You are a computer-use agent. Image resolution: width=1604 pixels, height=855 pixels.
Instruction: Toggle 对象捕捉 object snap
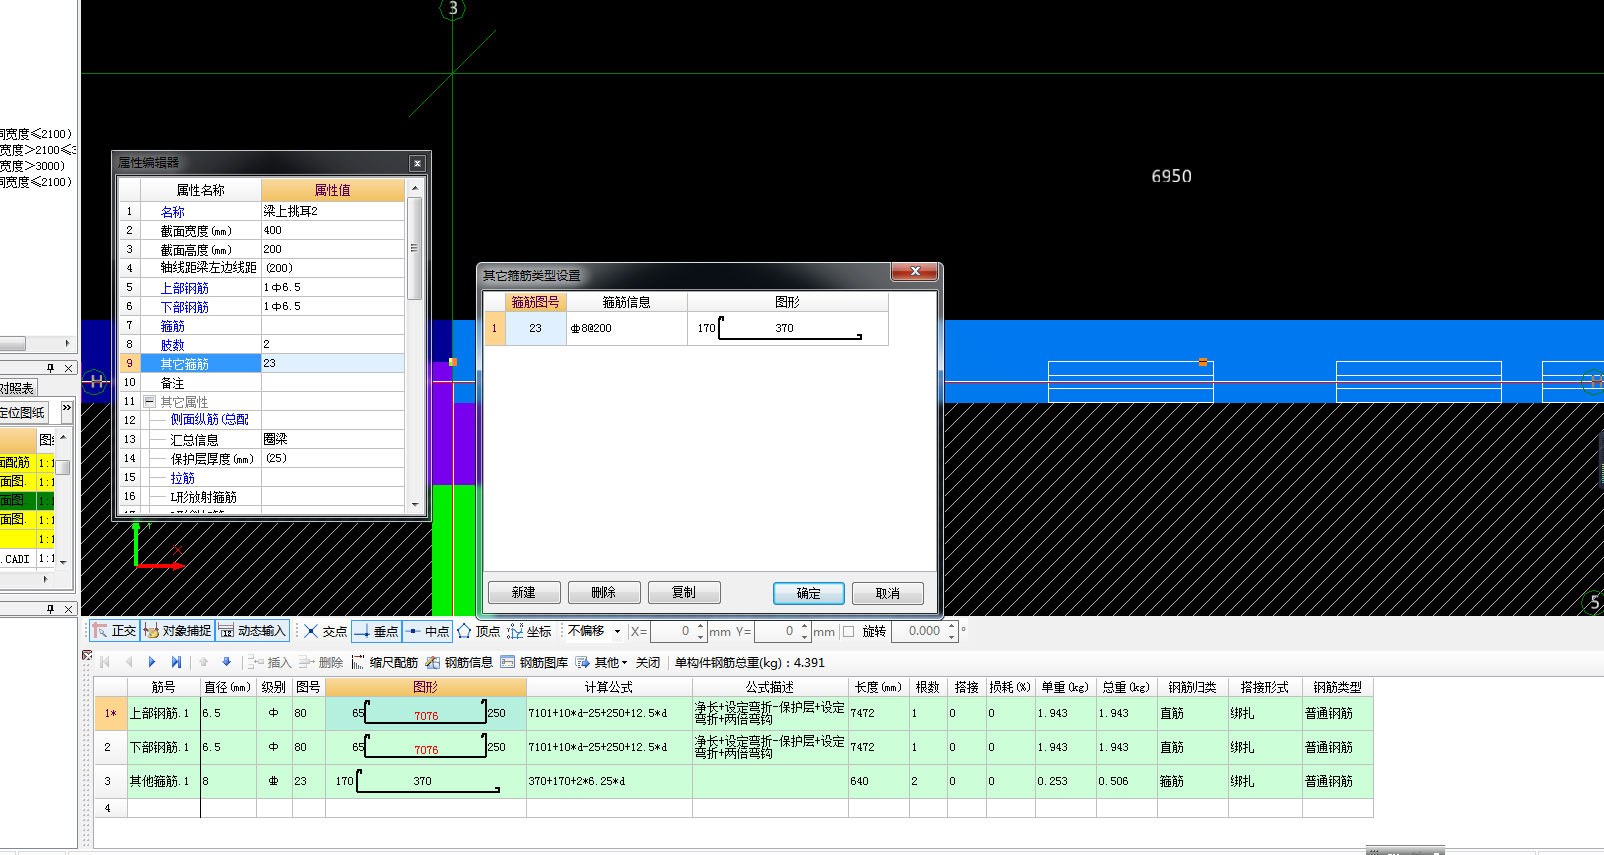(x=177, y=631)
